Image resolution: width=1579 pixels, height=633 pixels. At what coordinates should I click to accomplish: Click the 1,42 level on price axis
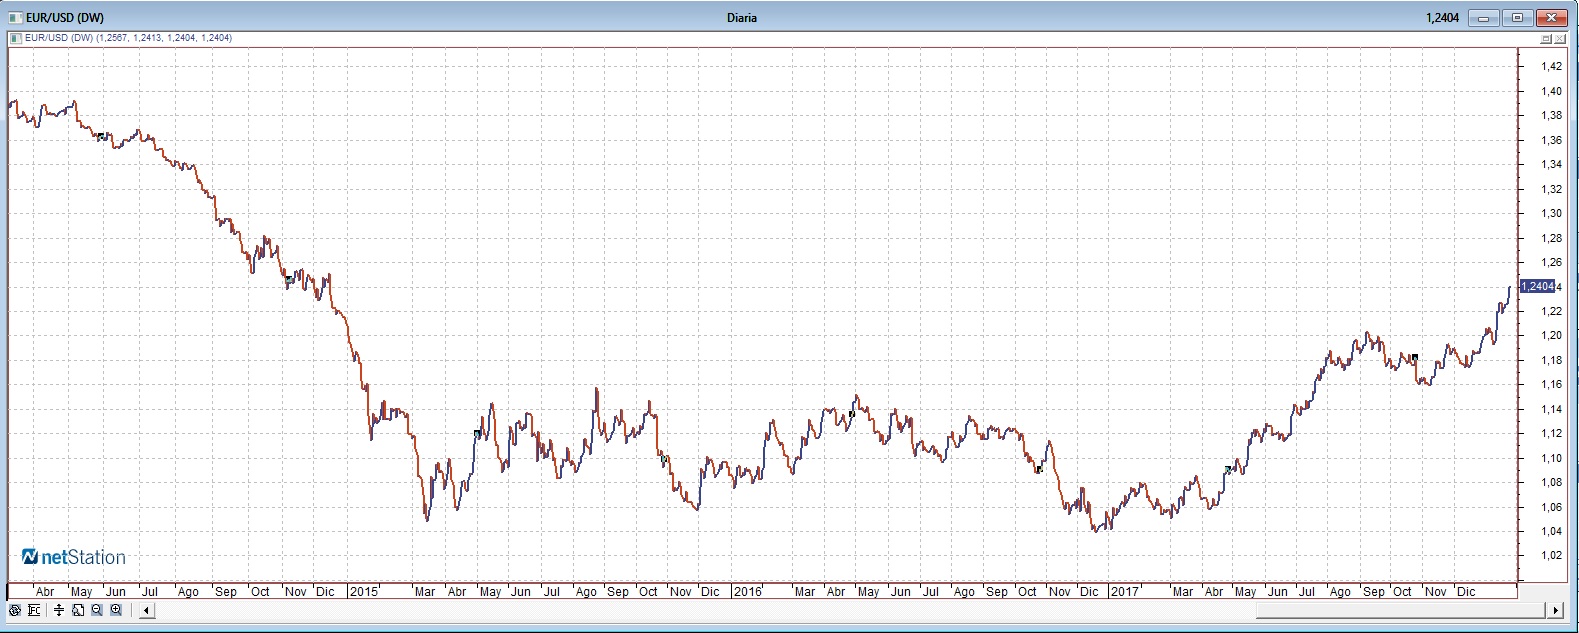(1551, 67)
